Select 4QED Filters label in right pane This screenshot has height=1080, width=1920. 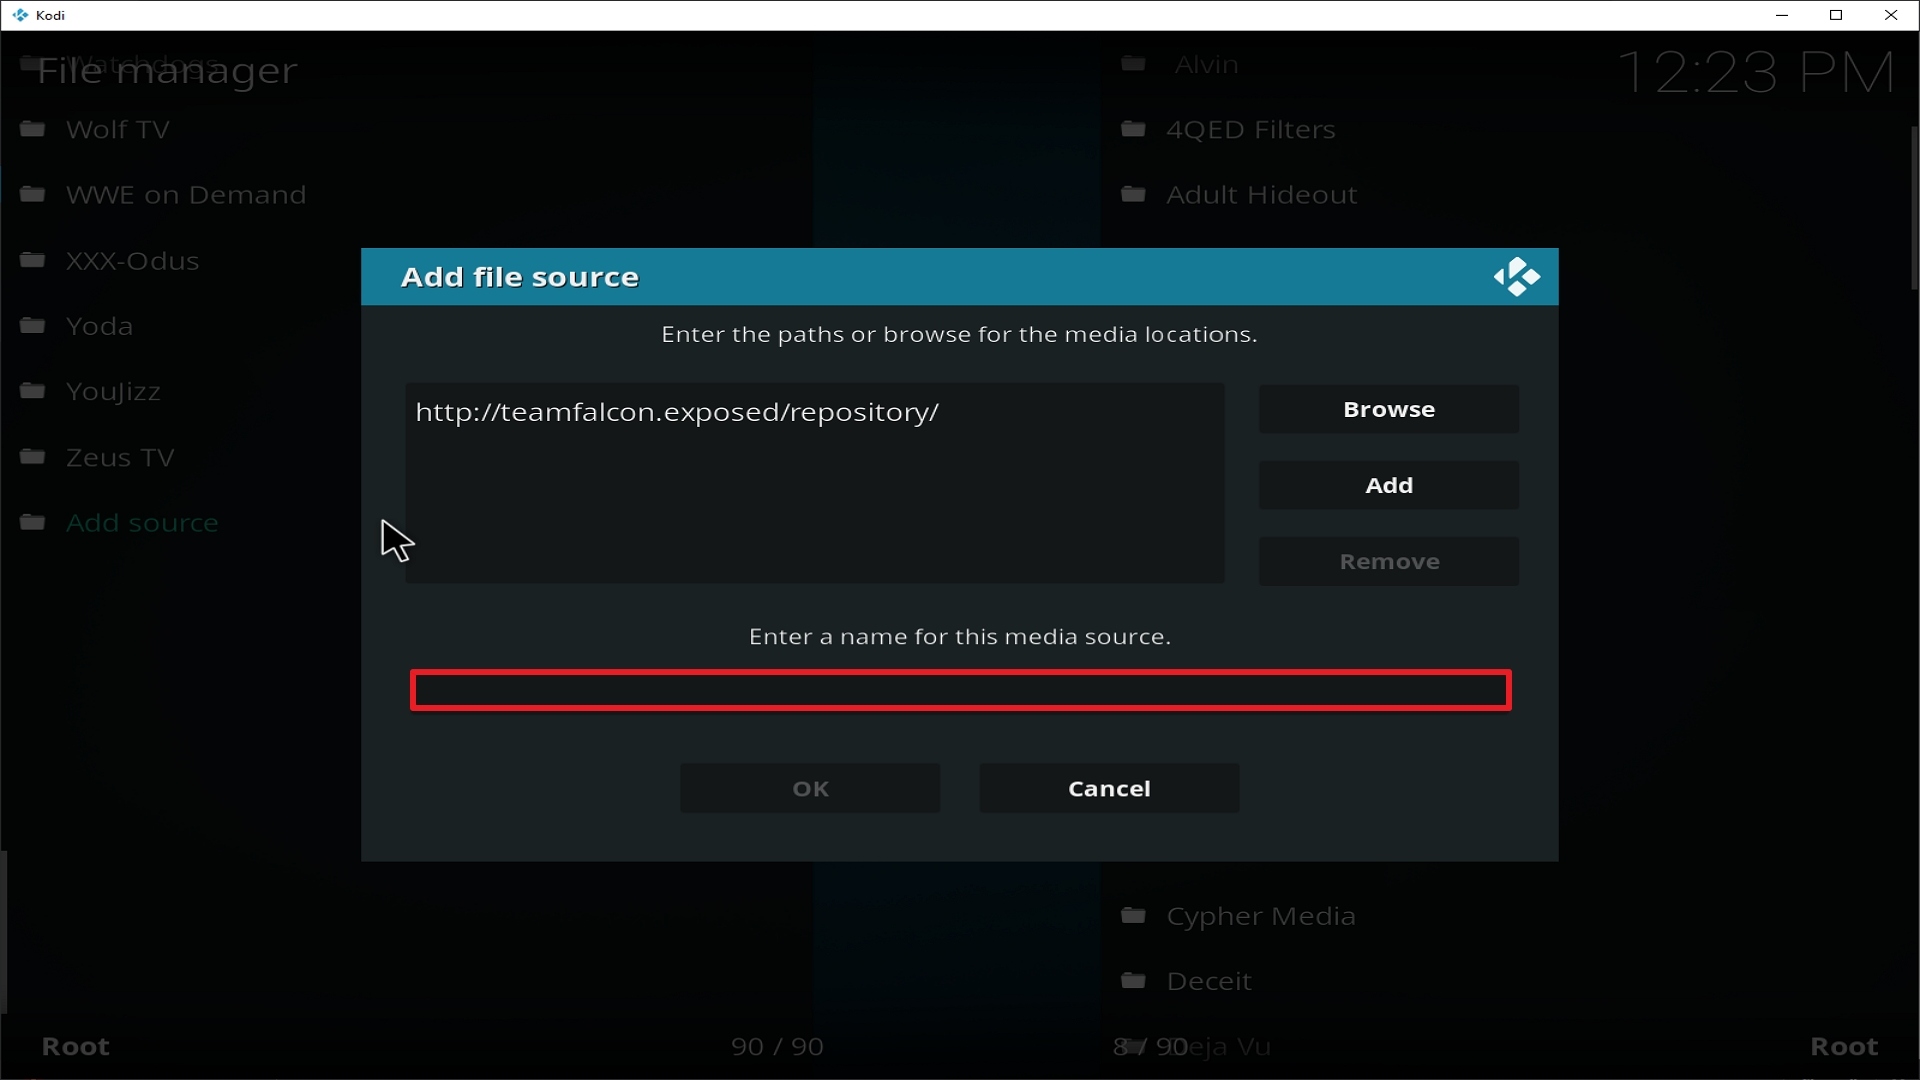(x=1251, y=129)
